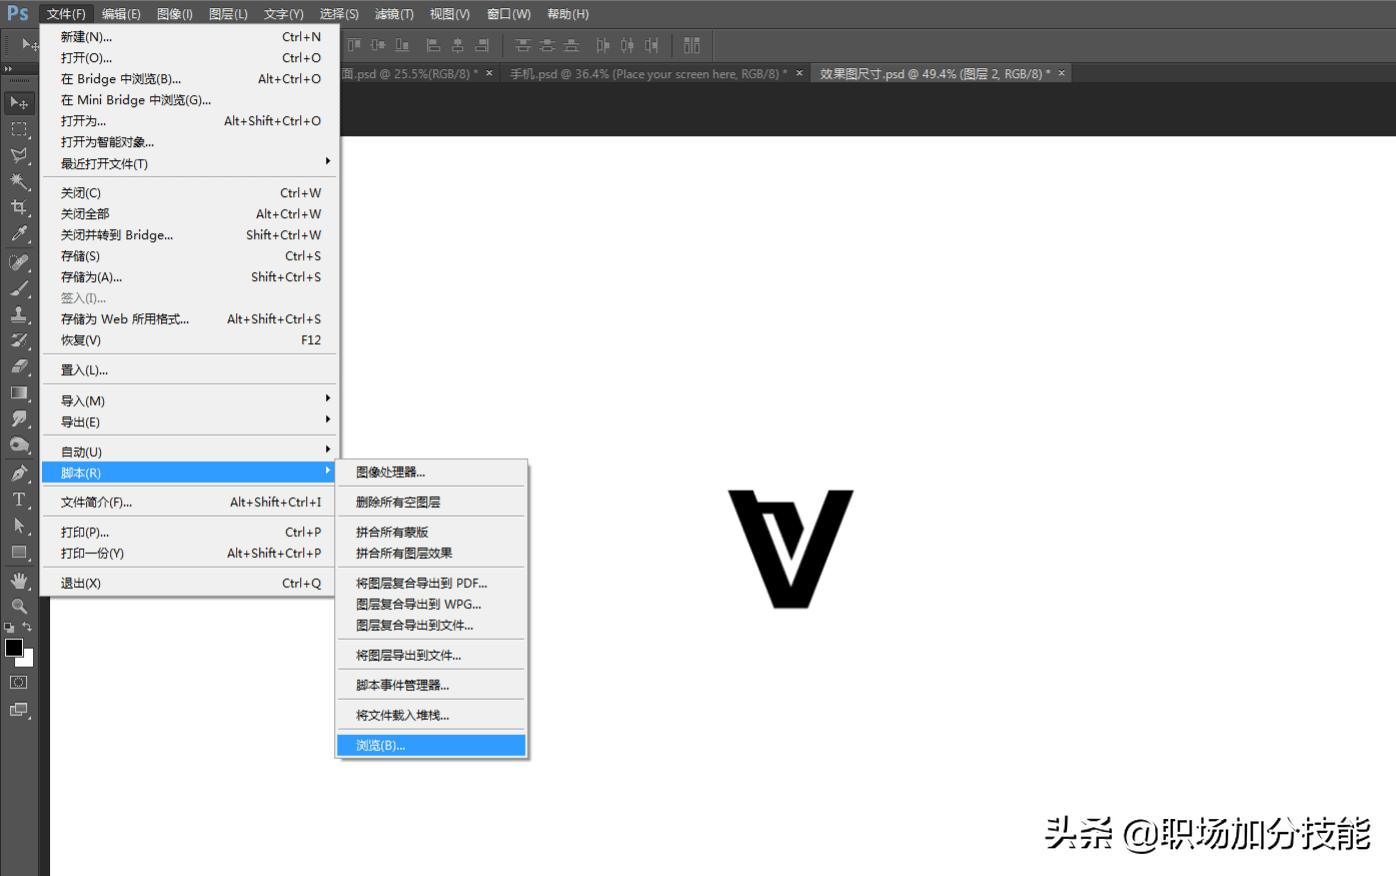Toggle Quick Mask mode at toolbox bottom

click(x=18, y=682)
